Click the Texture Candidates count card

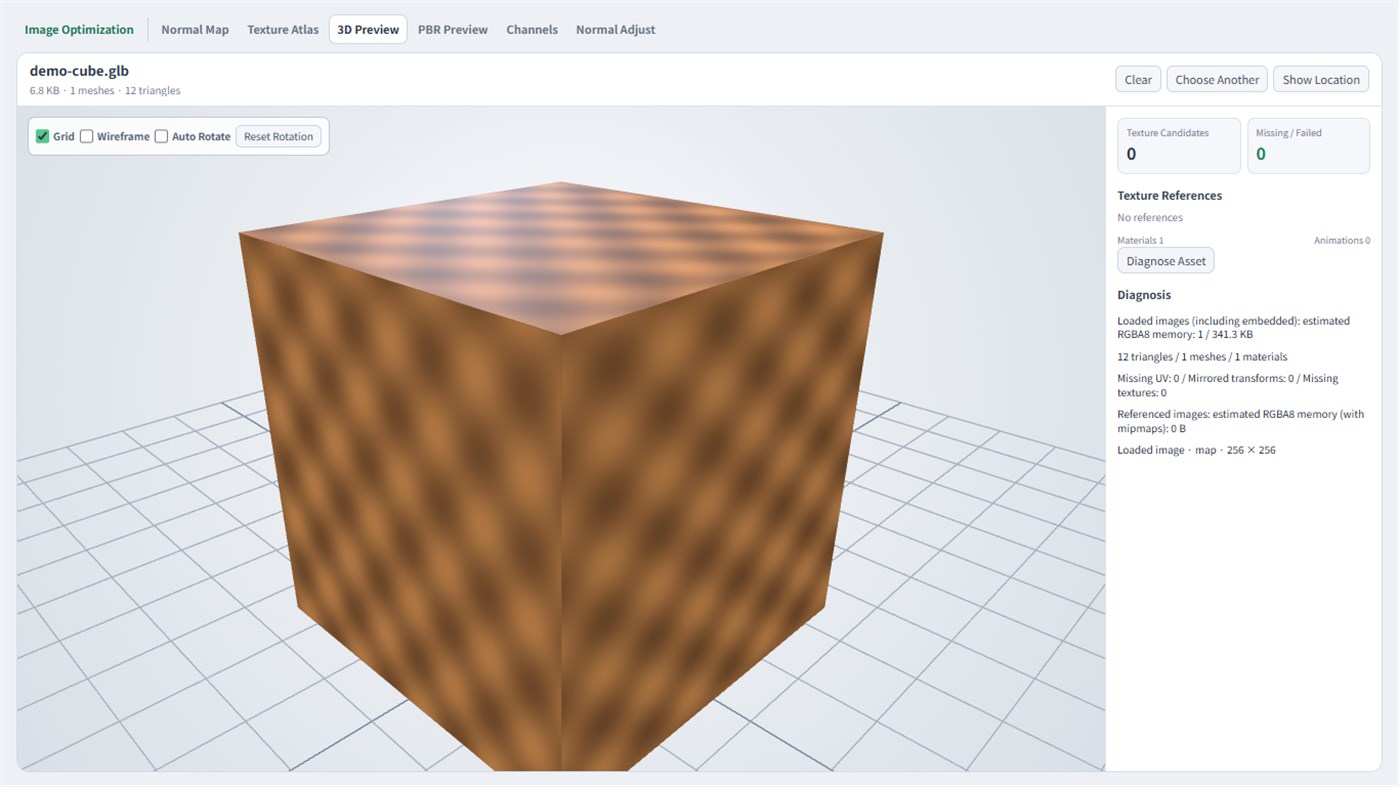(1179, 146)
